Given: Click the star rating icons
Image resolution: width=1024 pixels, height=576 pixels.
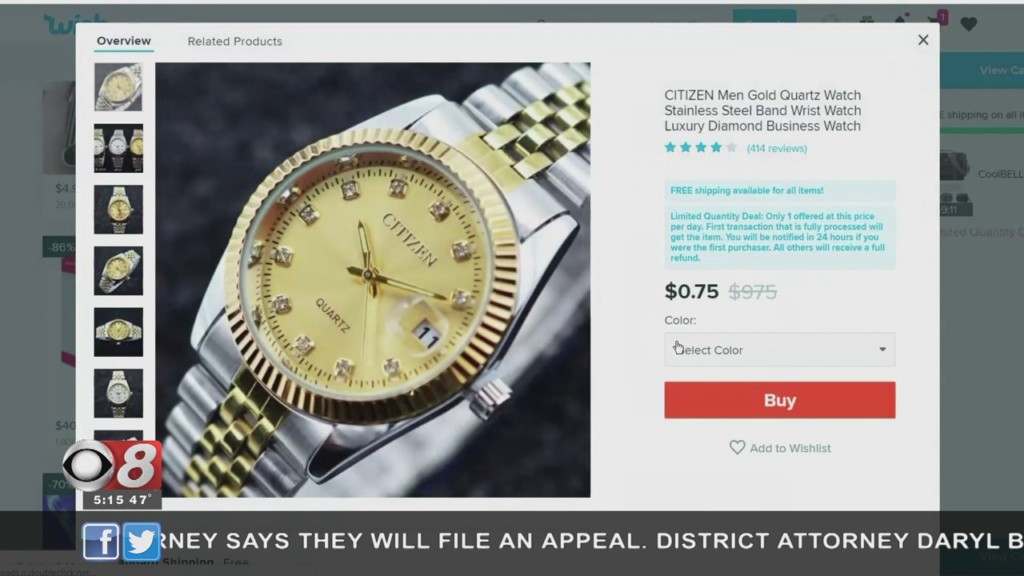Looking at the screenshot, I should (x=701, y=148).
